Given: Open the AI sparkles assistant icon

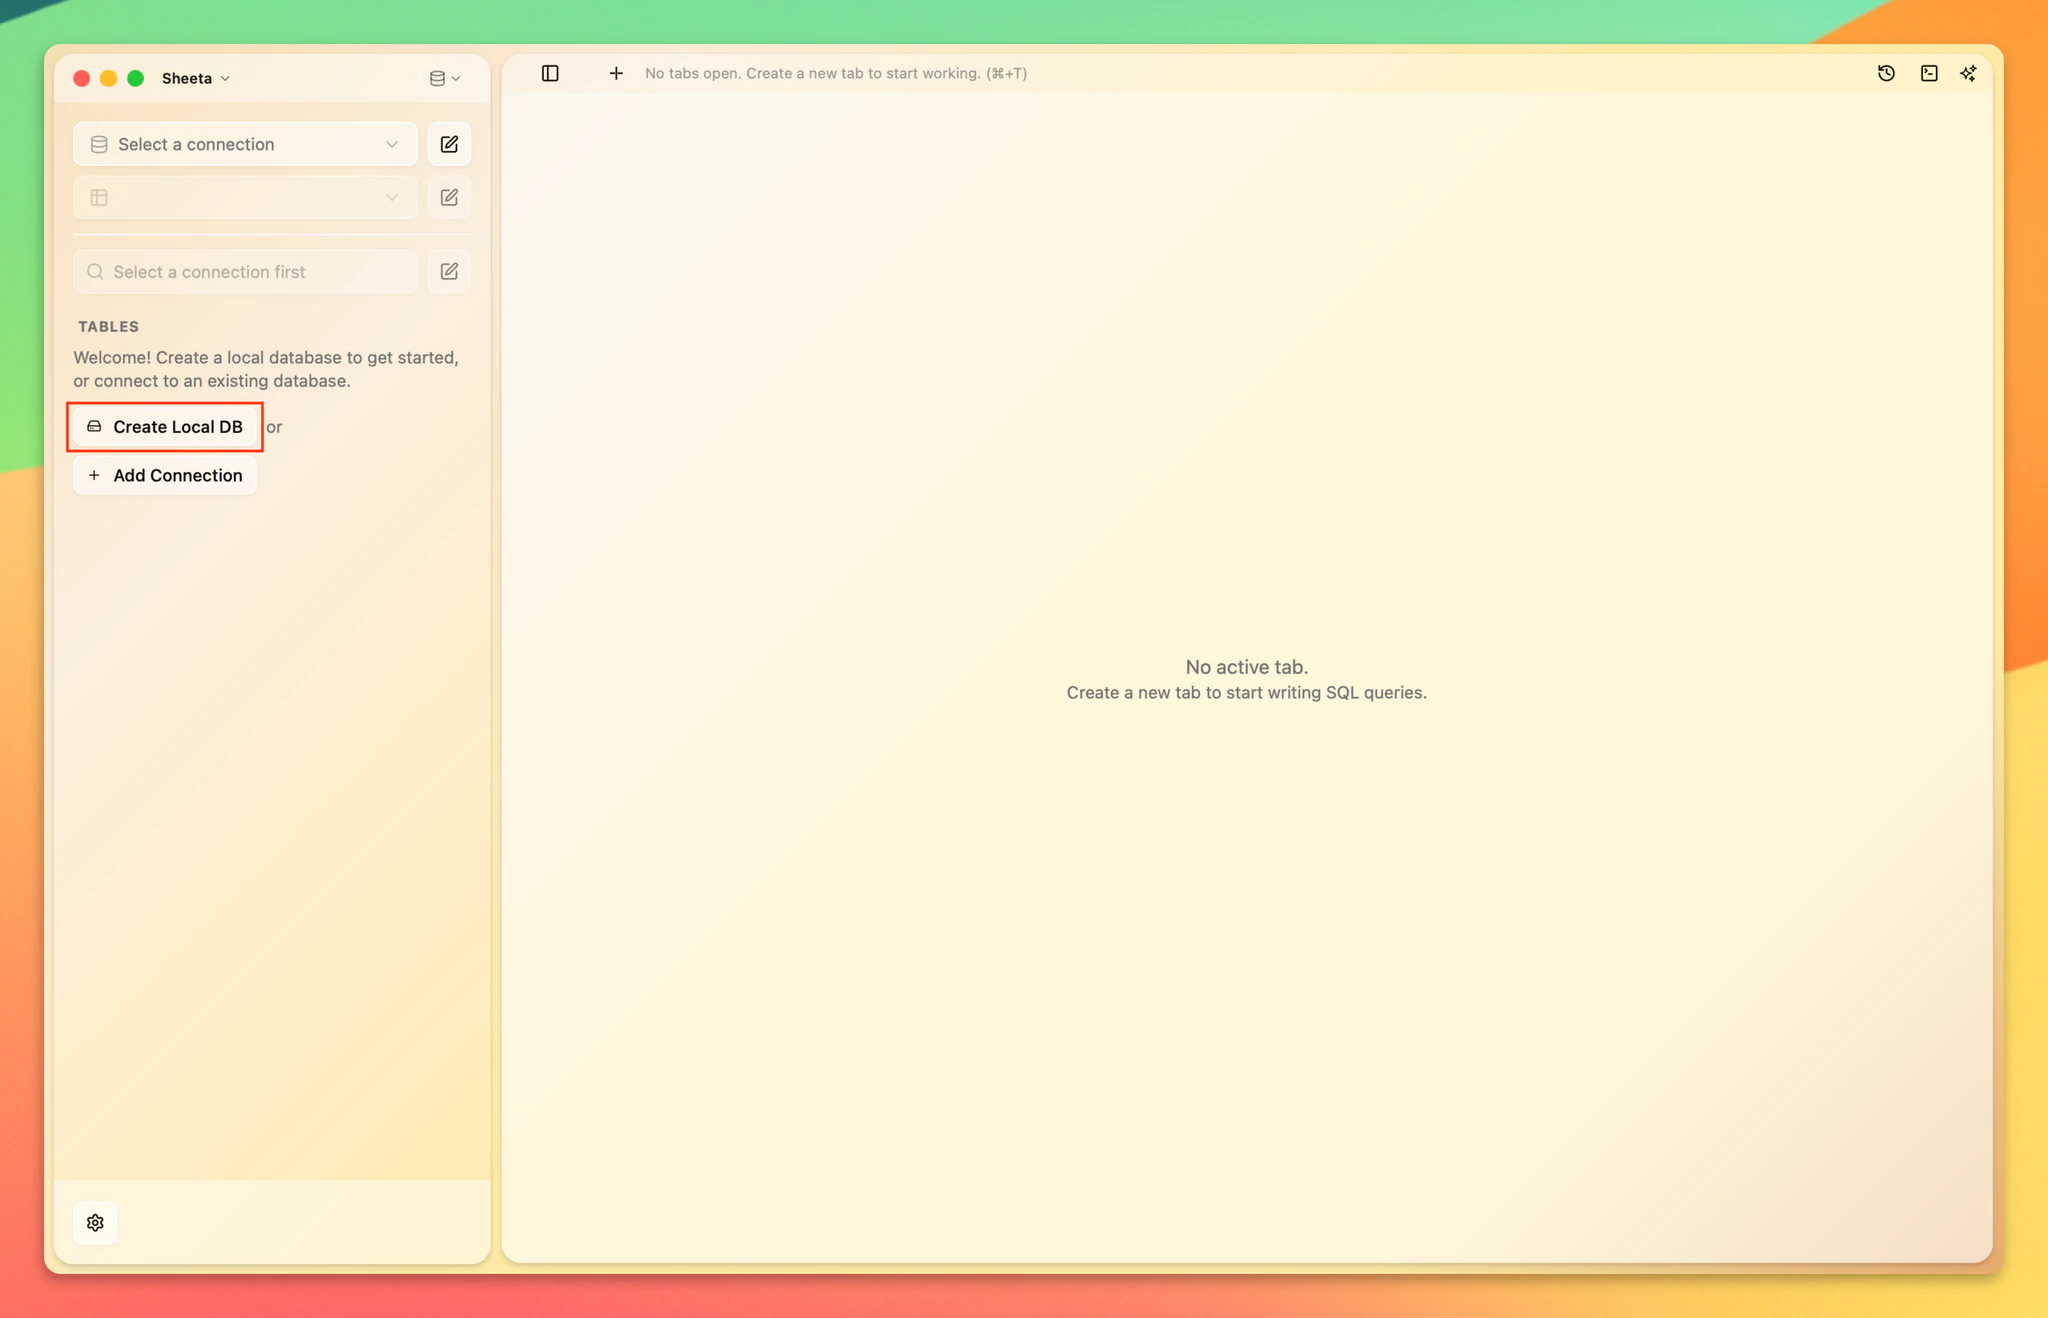Looking at the screenshot, I should [x=1968, y=73].
